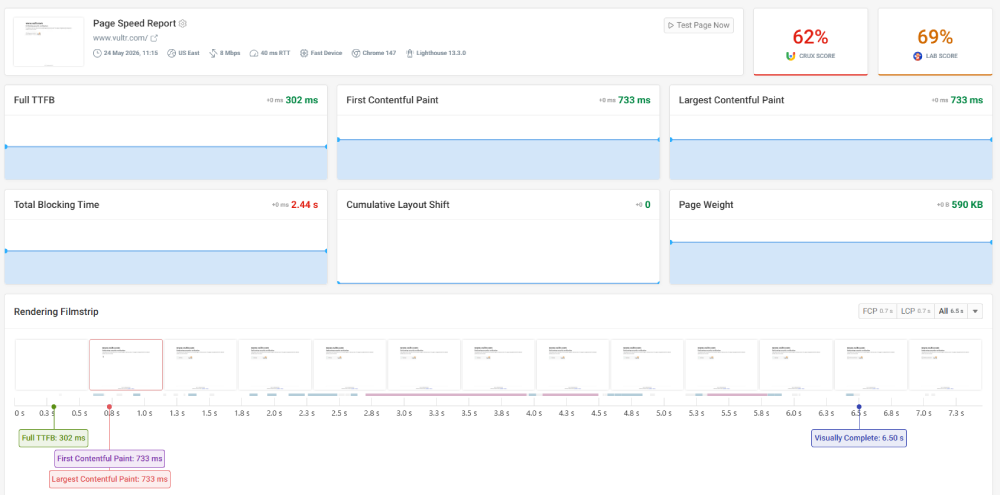
Task: Open the filmstrip options dropdown arrow
Action: point(975,311)
